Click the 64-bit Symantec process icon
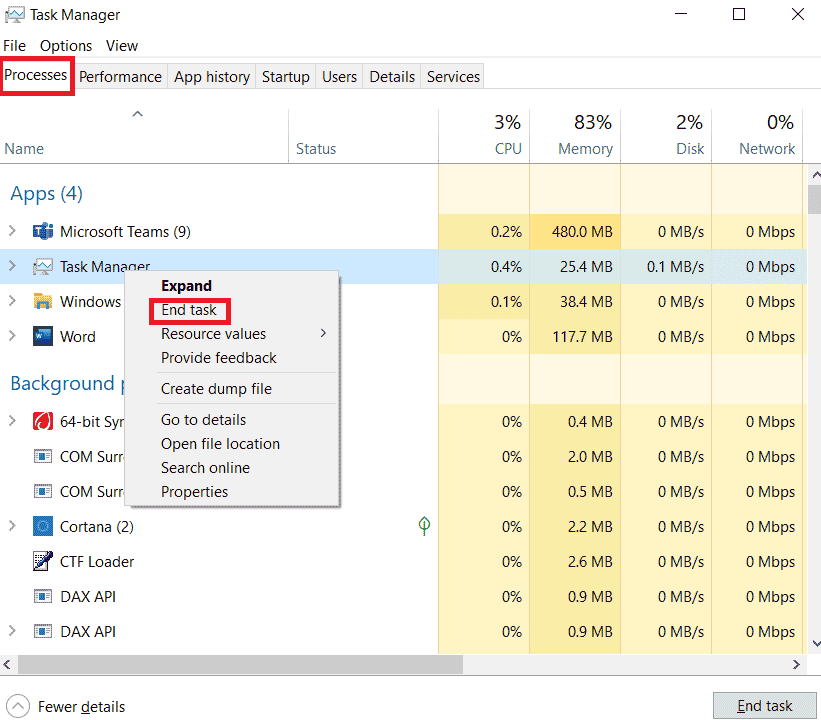Image resolution: width=821 pixels, height=720 pixels. click(42, 421)
